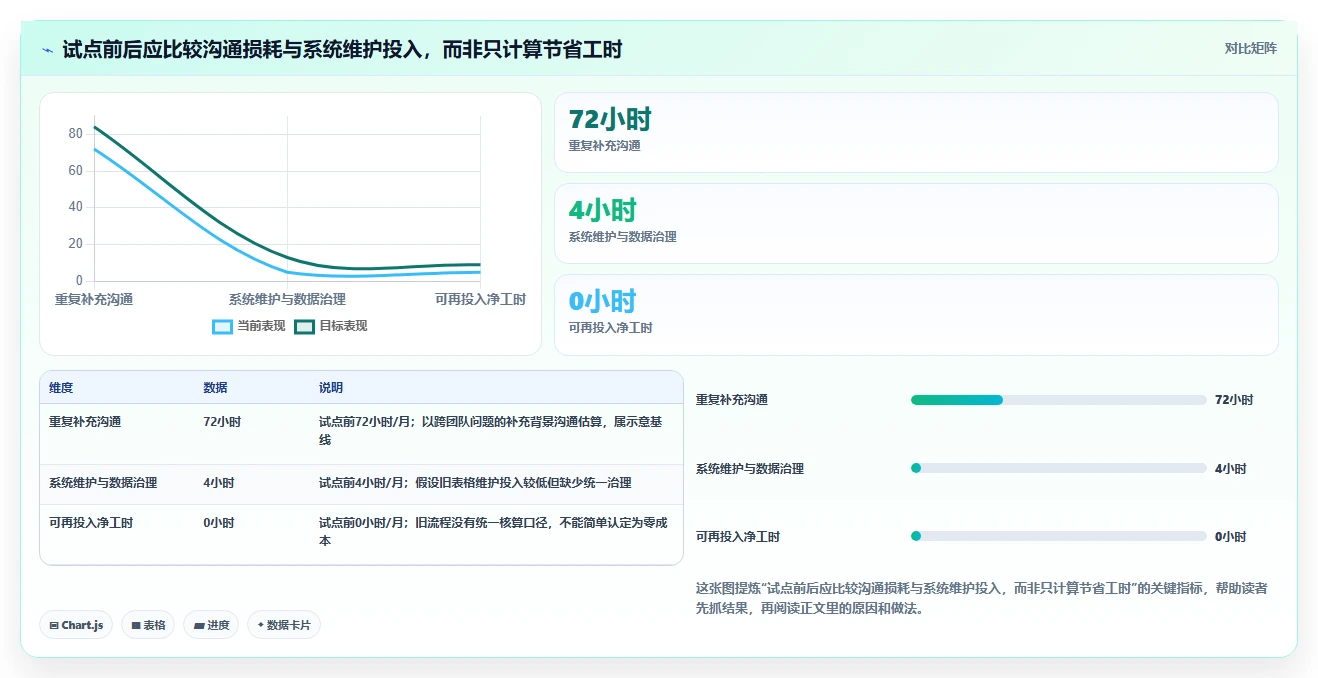Click the 表格 tag chip
This screenshot has width=1318, height=678.
tap(148, 625)
